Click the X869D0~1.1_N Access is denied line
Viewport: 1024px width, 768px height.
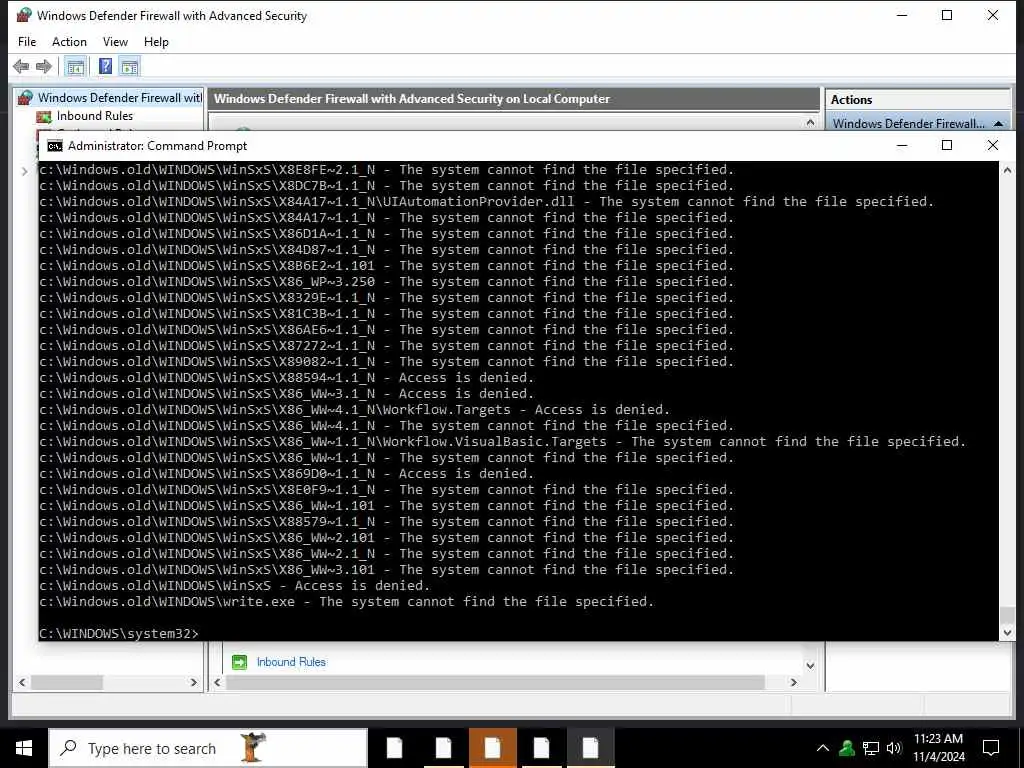click(x=286, y=473)
